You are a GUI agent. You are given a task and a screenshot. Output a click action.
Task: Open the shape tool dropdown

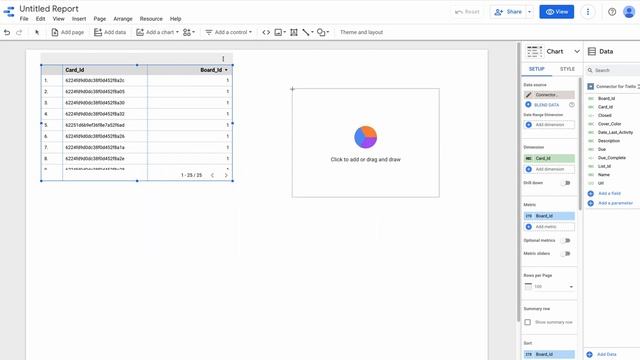click(x=323, y=32)
